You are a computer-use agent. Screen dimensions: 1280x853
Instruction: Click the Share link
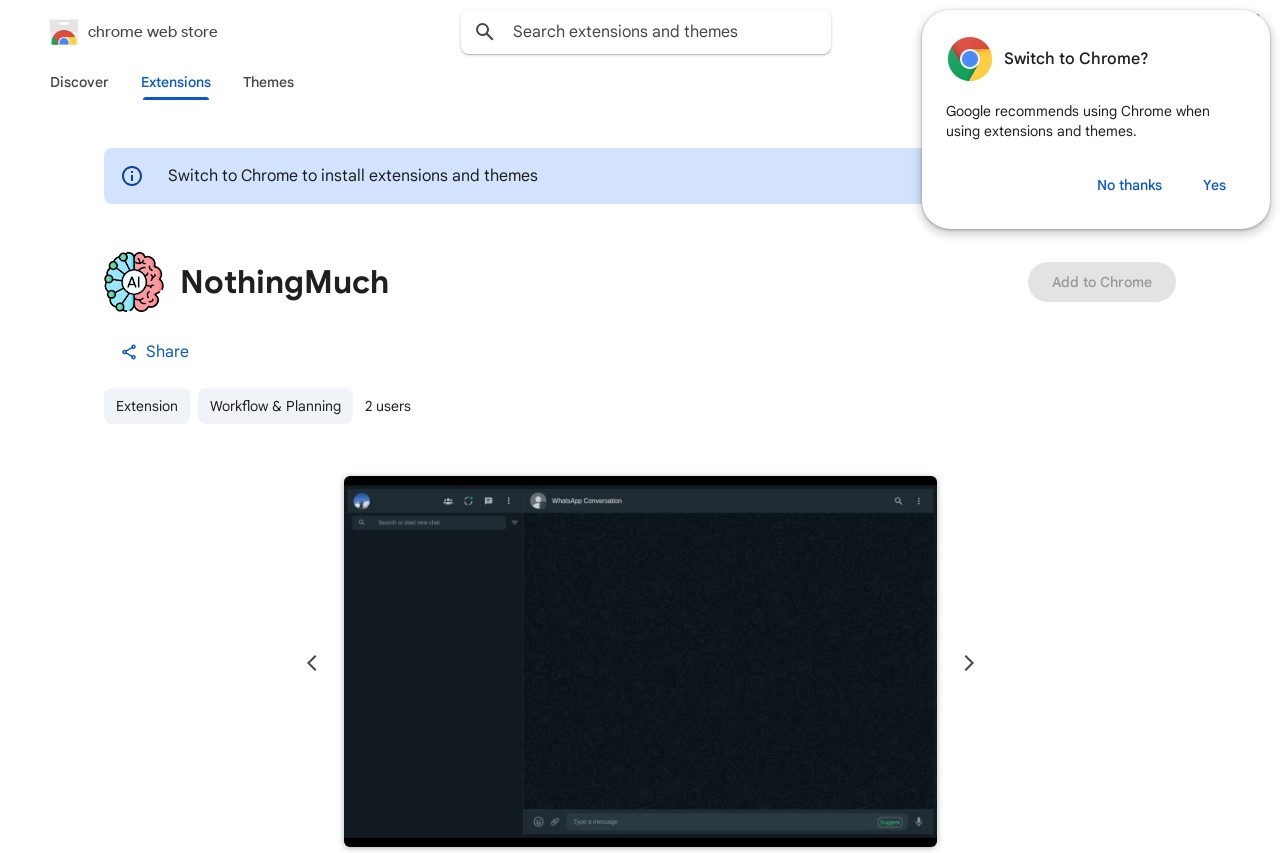point(155,352)
